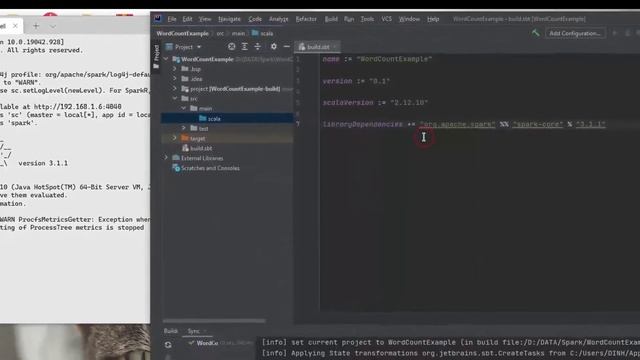Click the version := "0.1" line
The width and height of the screenshot is (640, 360).
(356, 81)
